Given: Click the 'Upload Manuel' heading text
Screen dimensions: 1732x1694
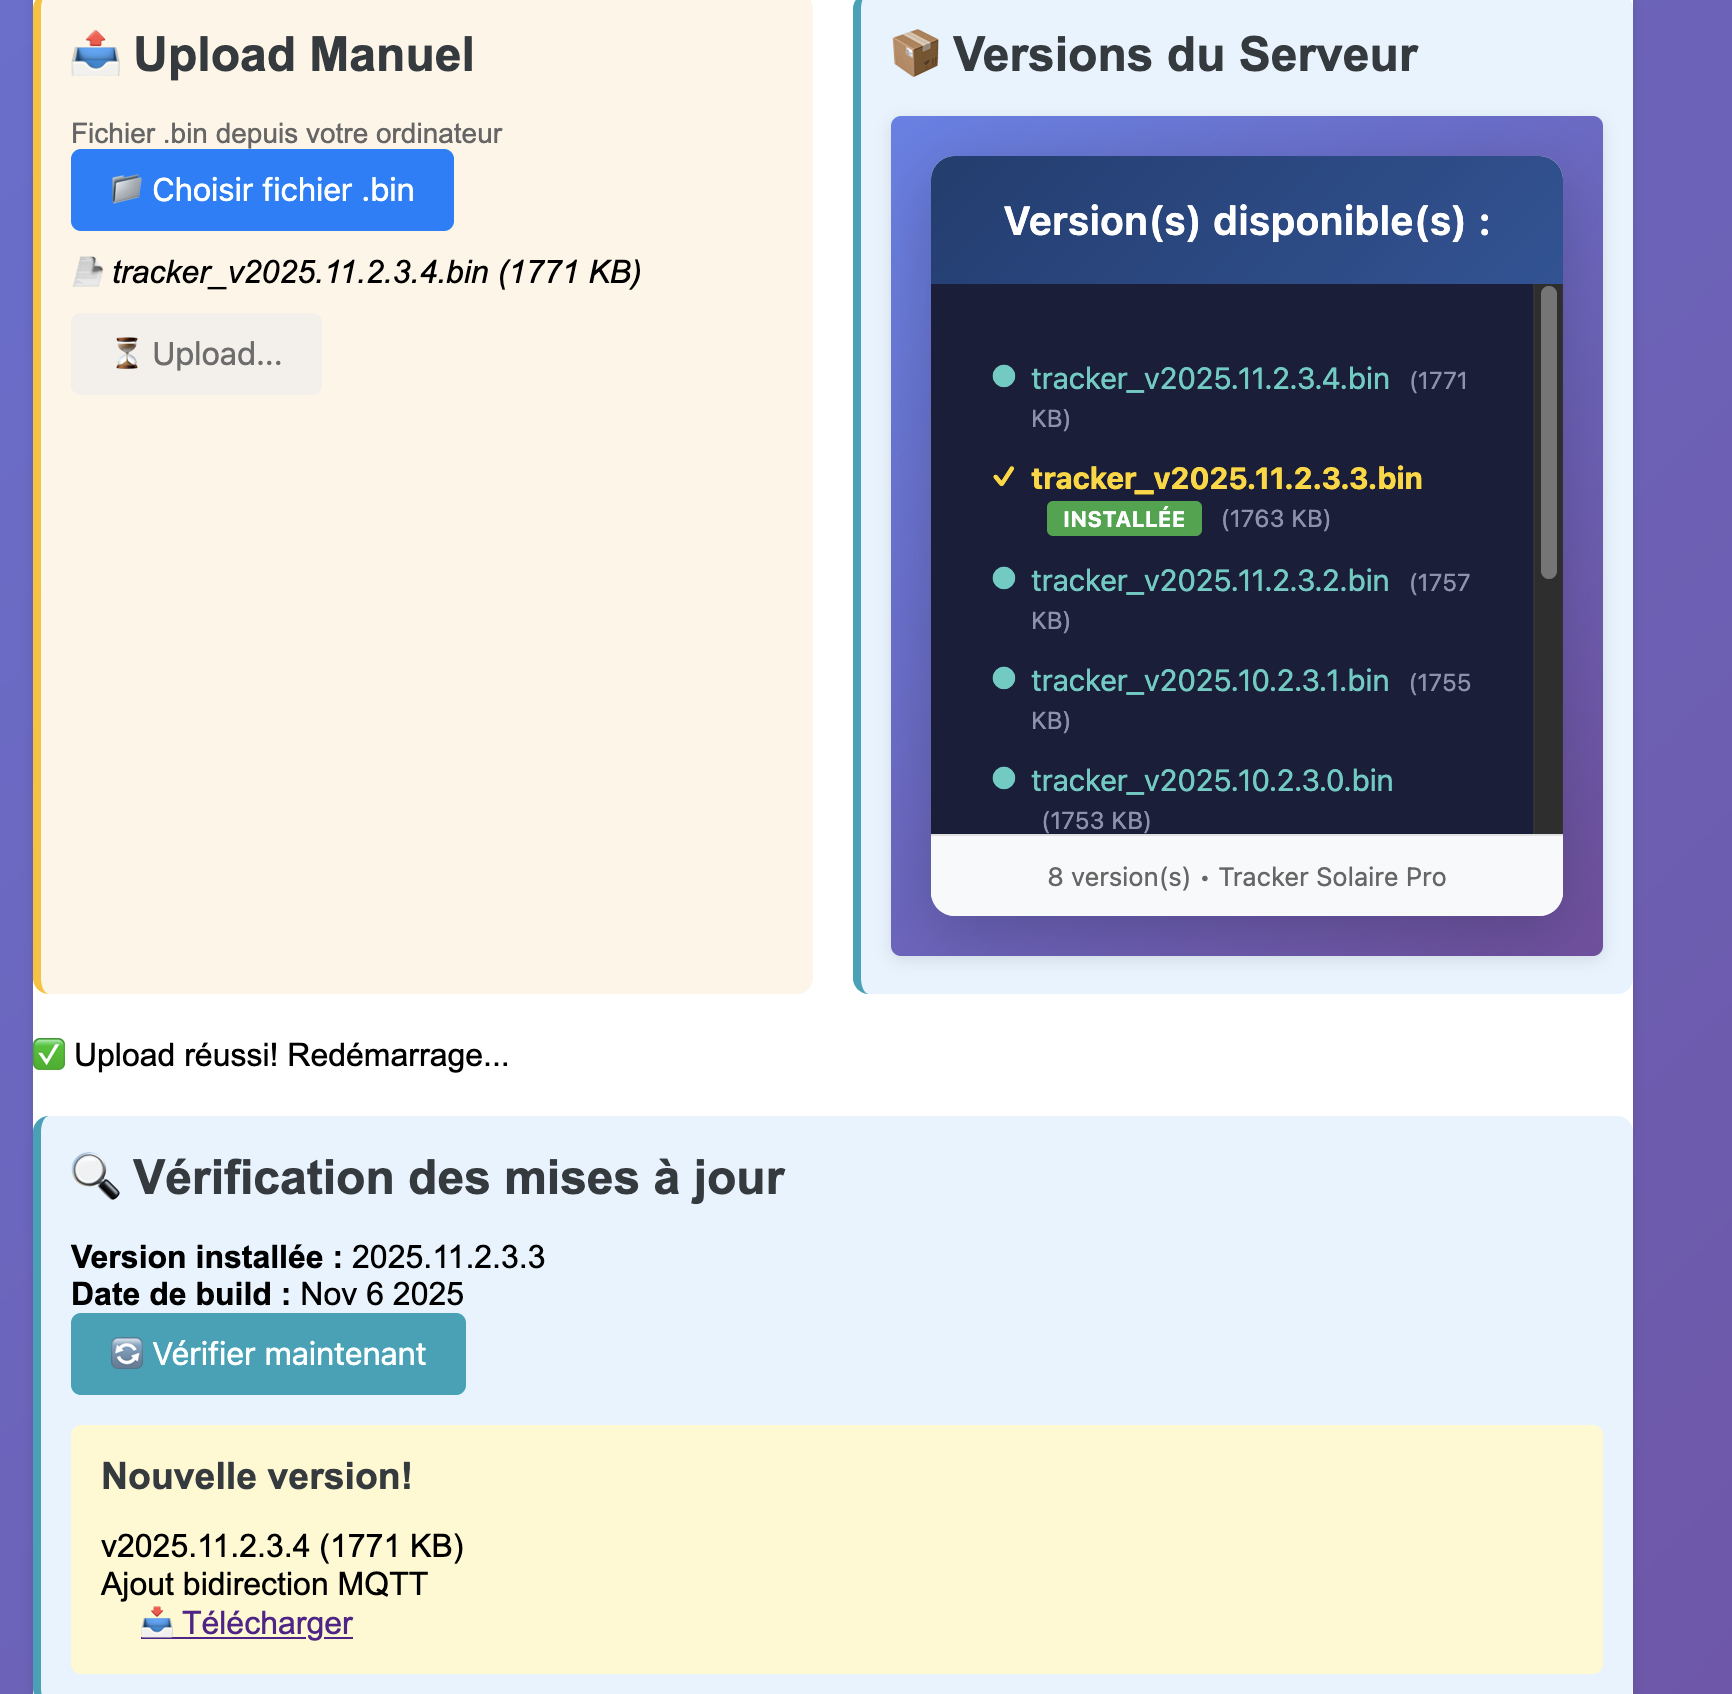Looking at the screenshot, I should point(304,54).
